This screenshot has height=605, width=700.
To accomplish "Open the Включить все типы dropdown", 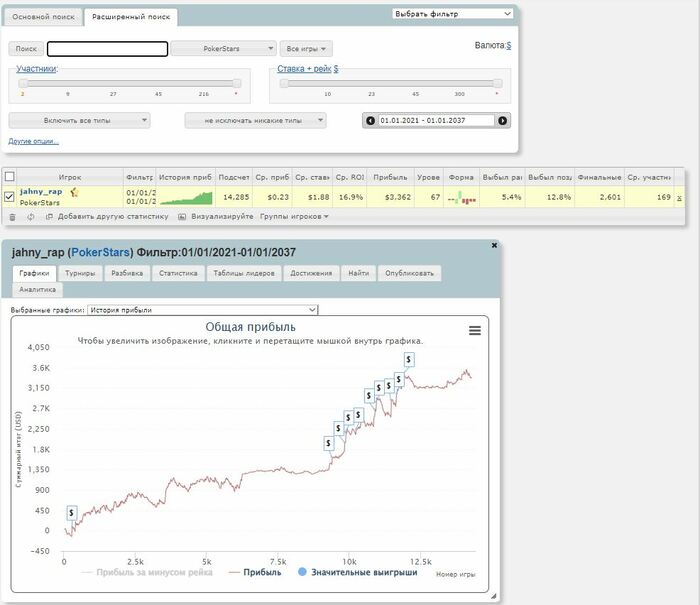I will tap(79, 121).
